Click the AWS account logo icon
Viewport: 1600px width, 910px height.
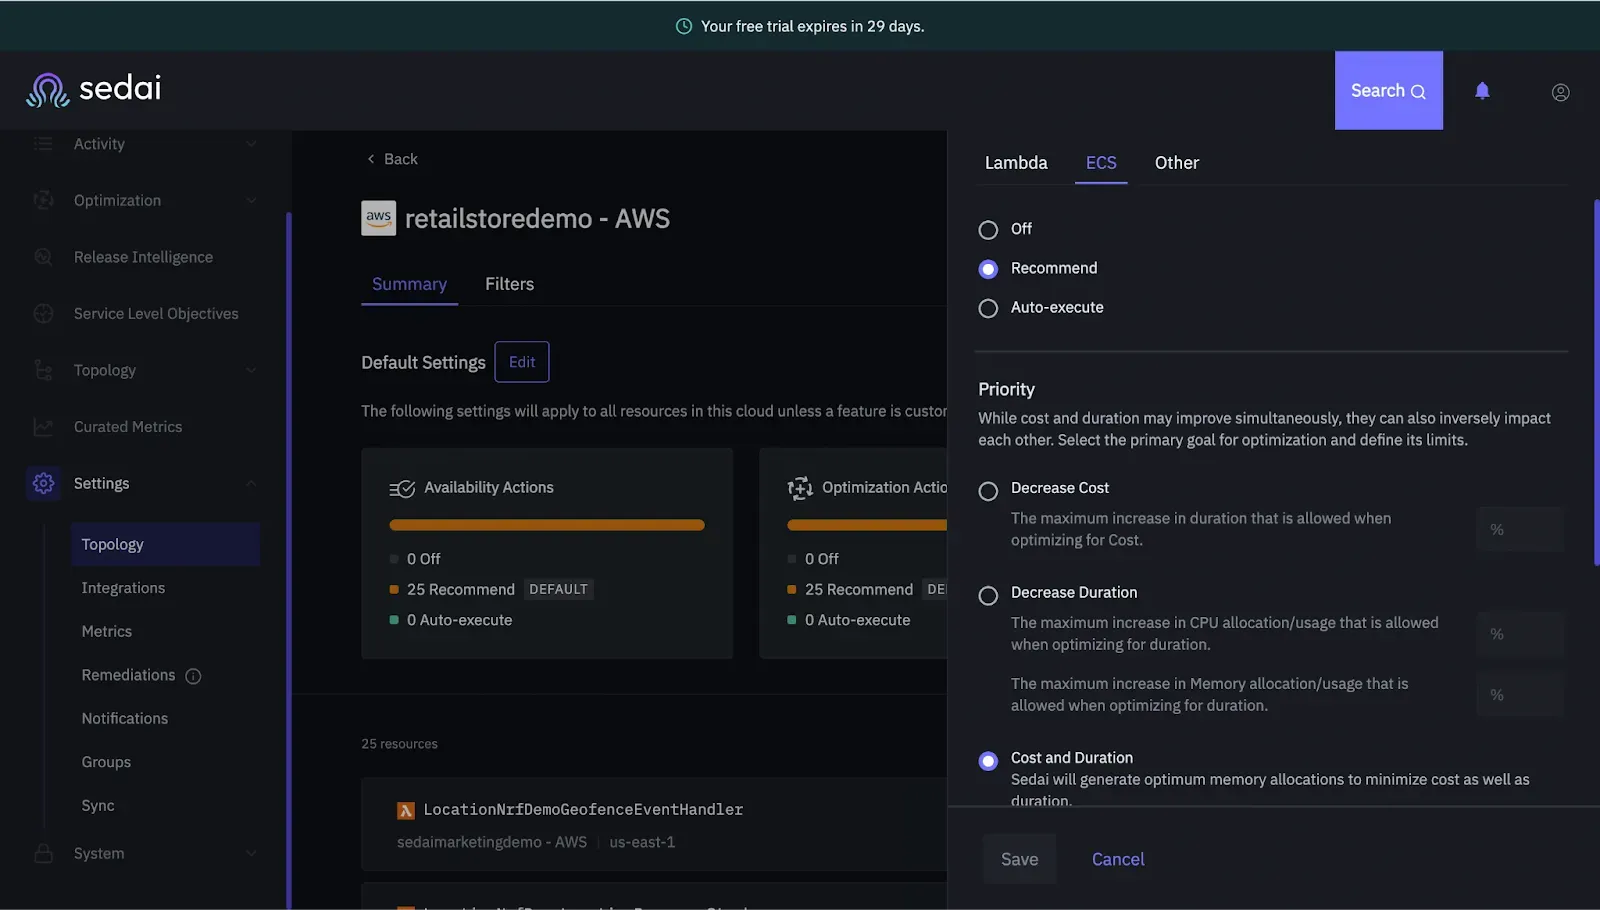pos(378,218)
